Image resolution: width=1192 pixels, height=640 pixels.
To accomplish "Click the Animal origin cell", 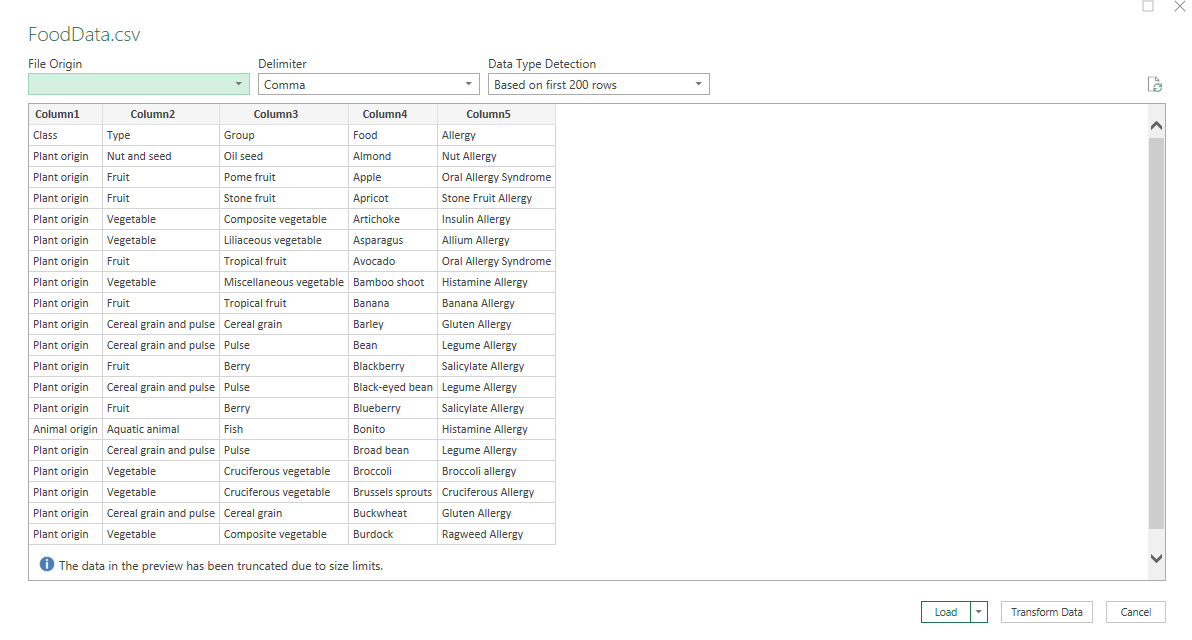I will [65, 429].
